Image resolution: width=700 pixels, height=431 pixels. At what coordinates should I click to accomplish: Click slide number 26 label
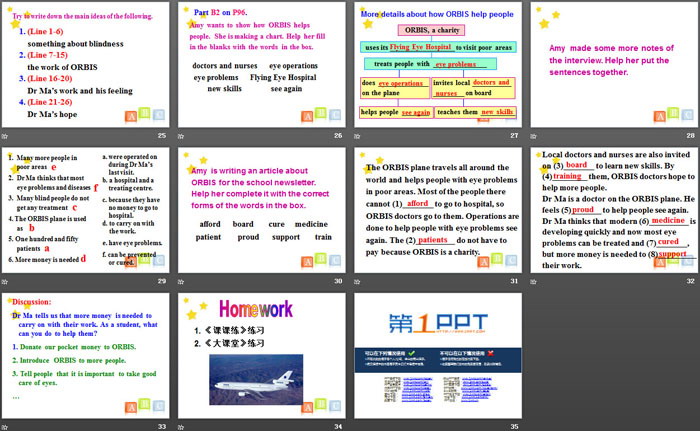point(338,135)
